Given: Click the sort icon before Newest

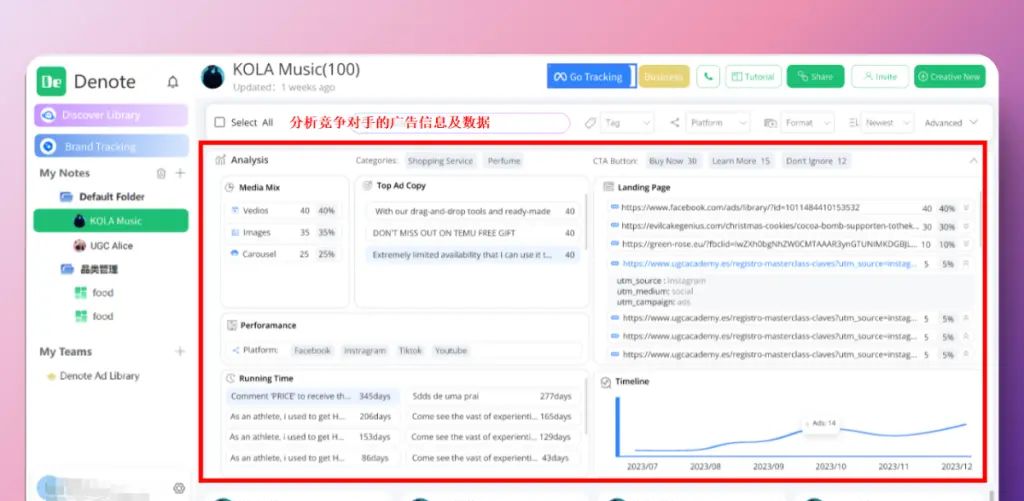Looking at the screenshot, I should (853, 123).
